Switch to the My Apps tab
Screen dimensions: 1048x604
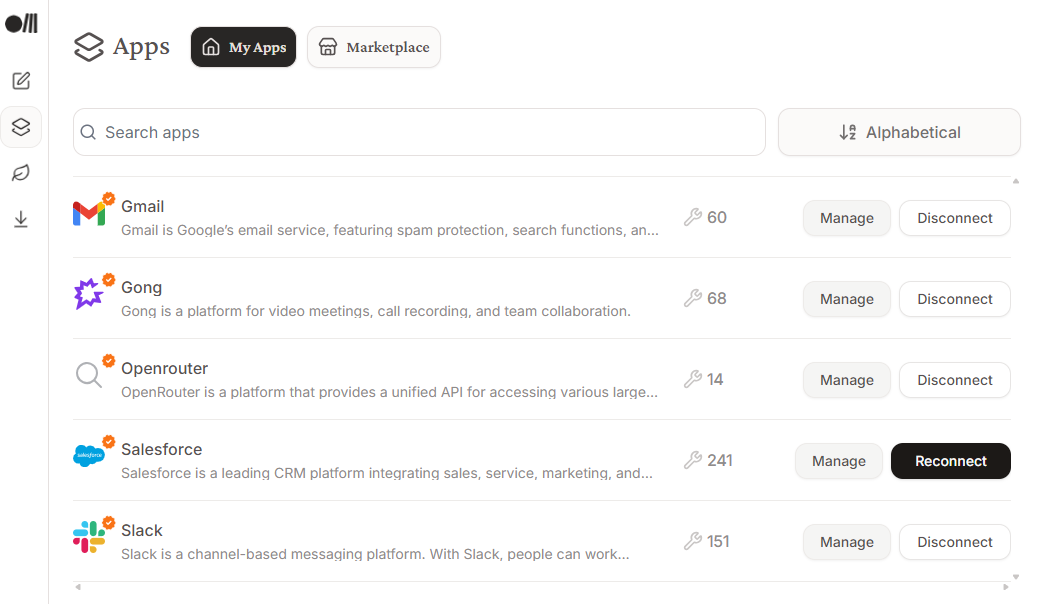(x=243, y=47)
